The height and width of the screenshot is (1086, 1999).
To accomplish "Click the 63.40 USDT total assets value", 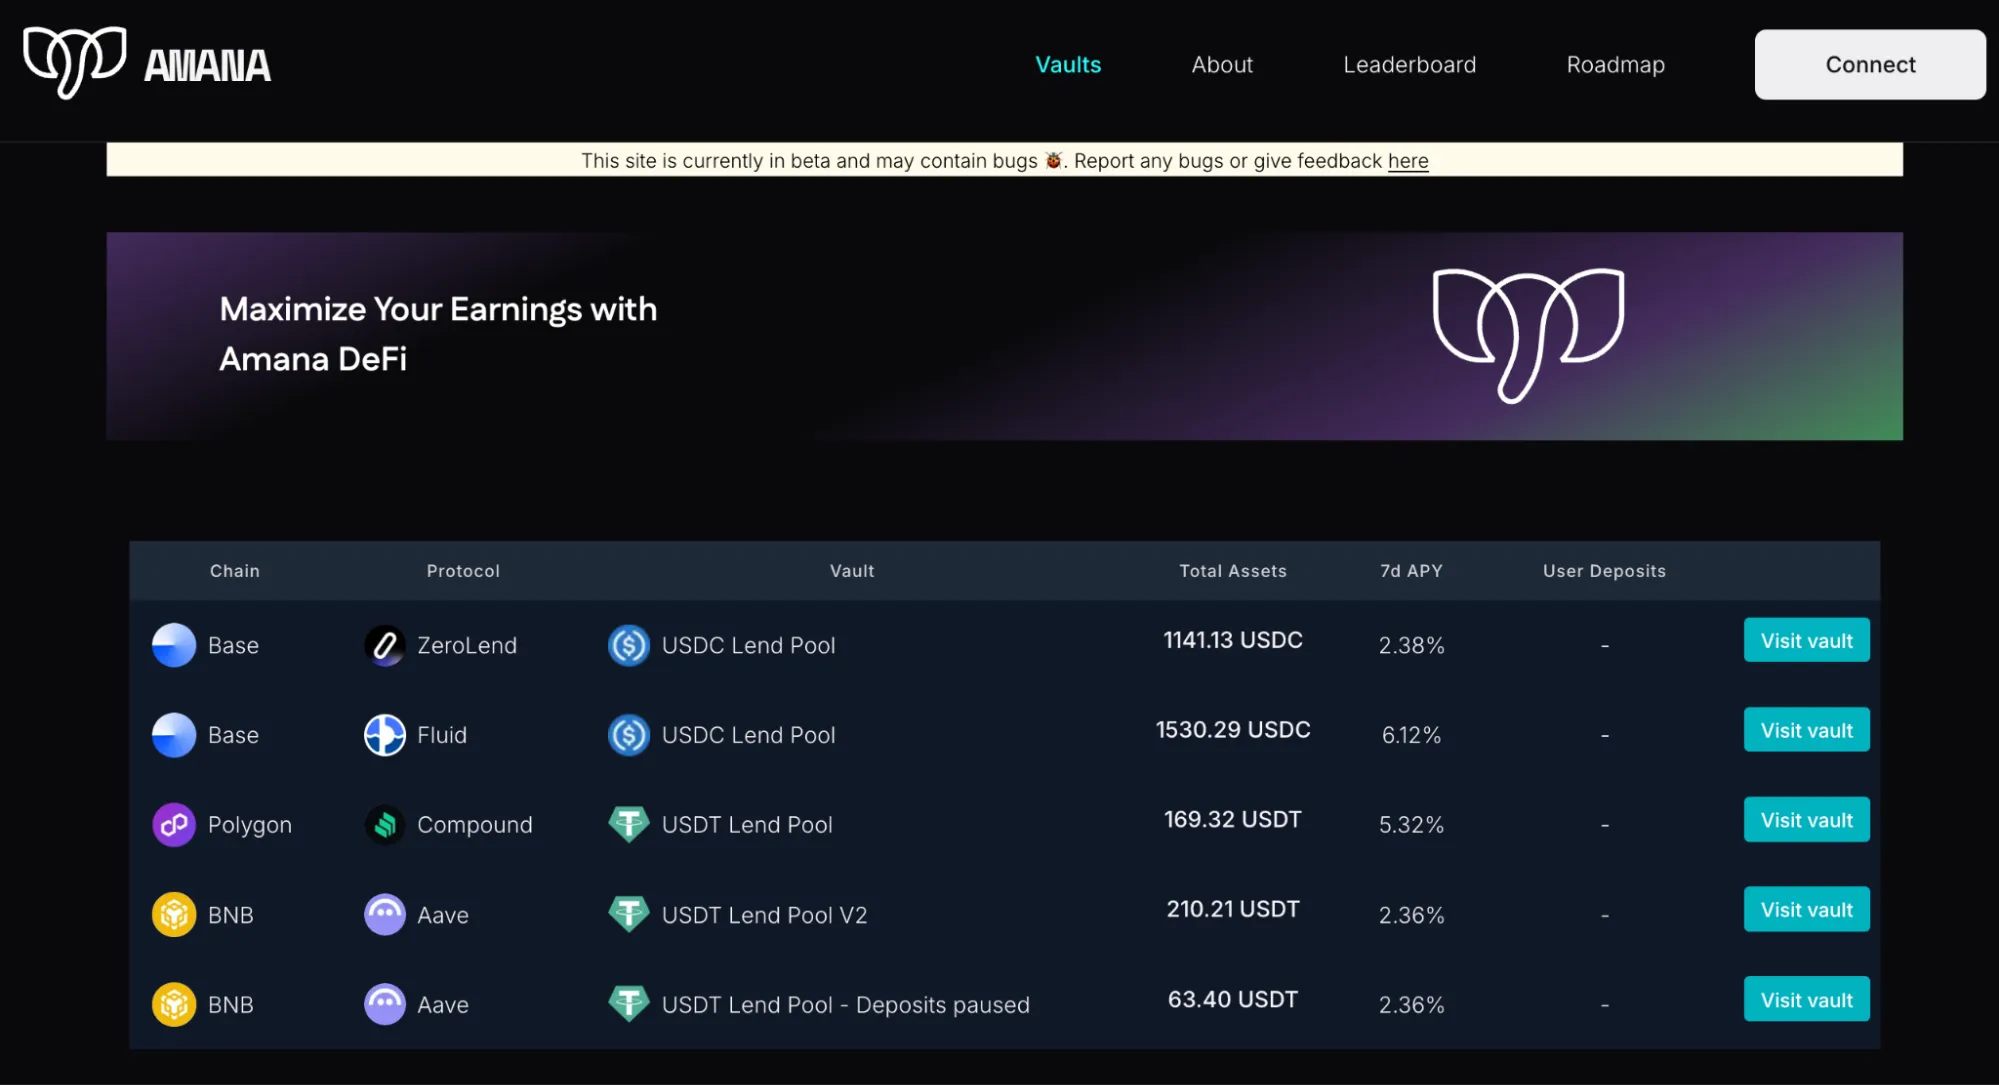I will (x=1233, y=1000).
